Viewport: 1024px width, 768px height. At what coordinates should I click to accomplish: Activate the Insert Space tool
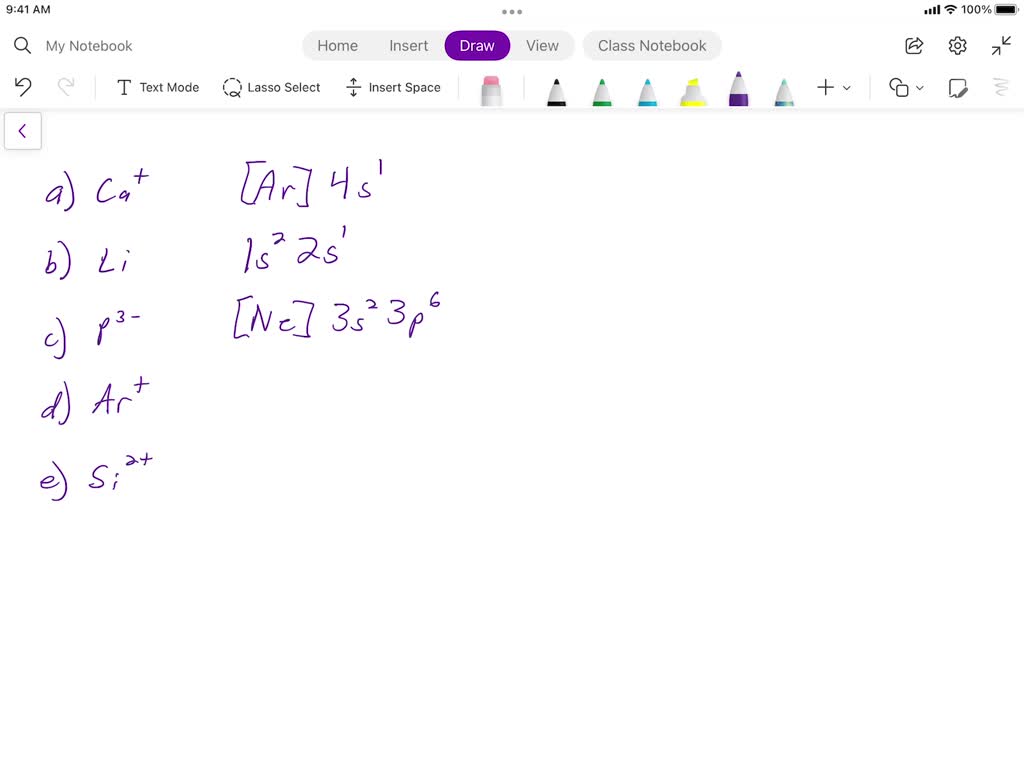(394, 87)
